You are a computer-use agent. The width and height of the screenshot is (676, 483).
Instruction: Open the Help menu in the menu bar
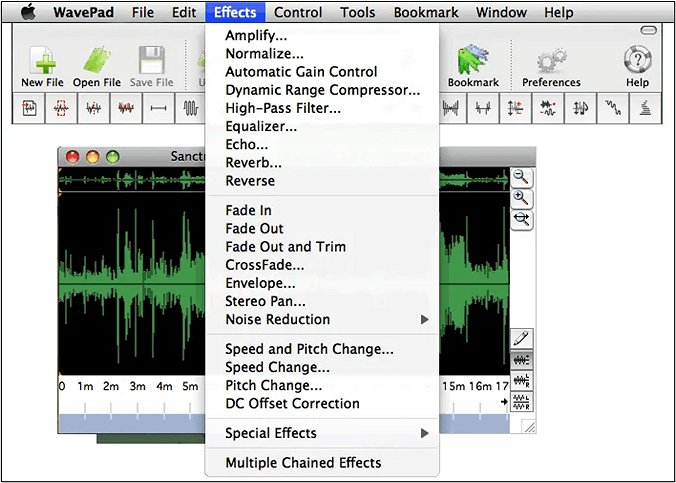[x=558, y=13]
